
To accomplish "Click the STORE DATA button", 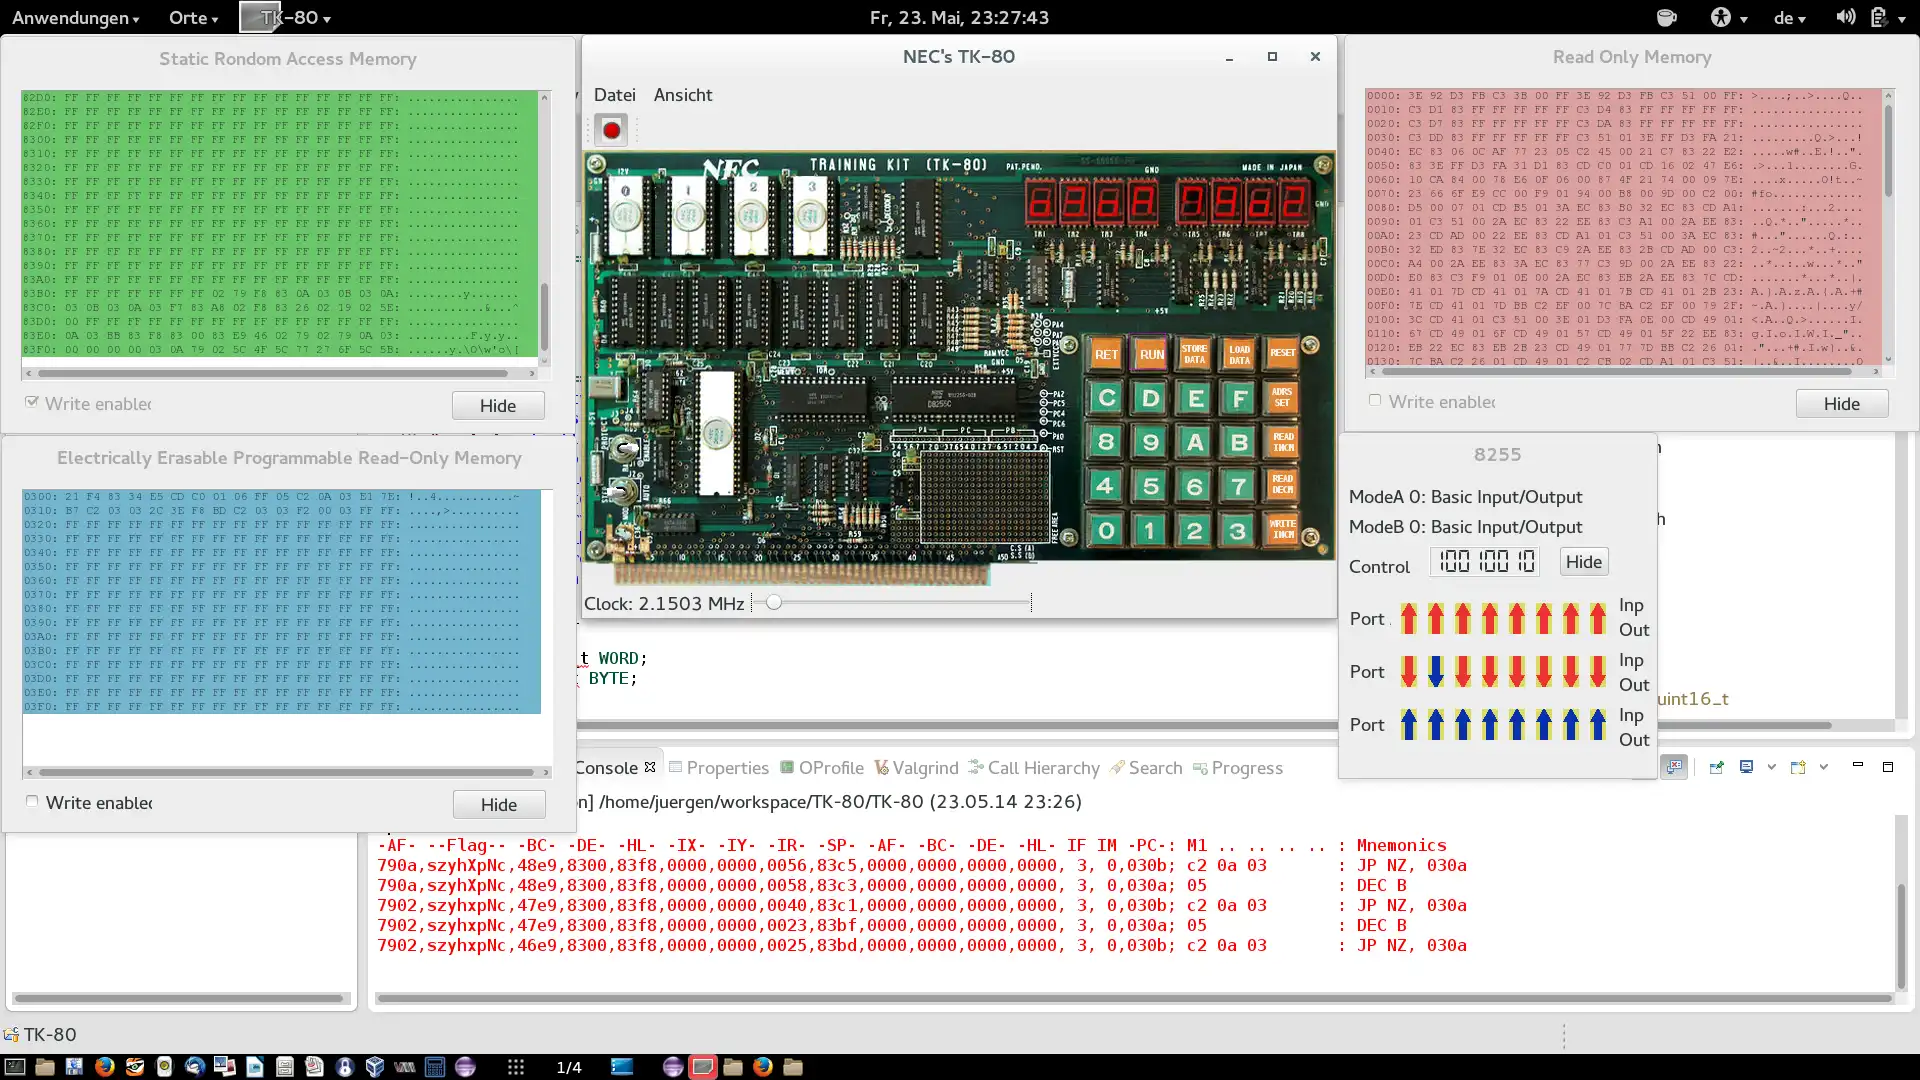I will point(1193,352).
